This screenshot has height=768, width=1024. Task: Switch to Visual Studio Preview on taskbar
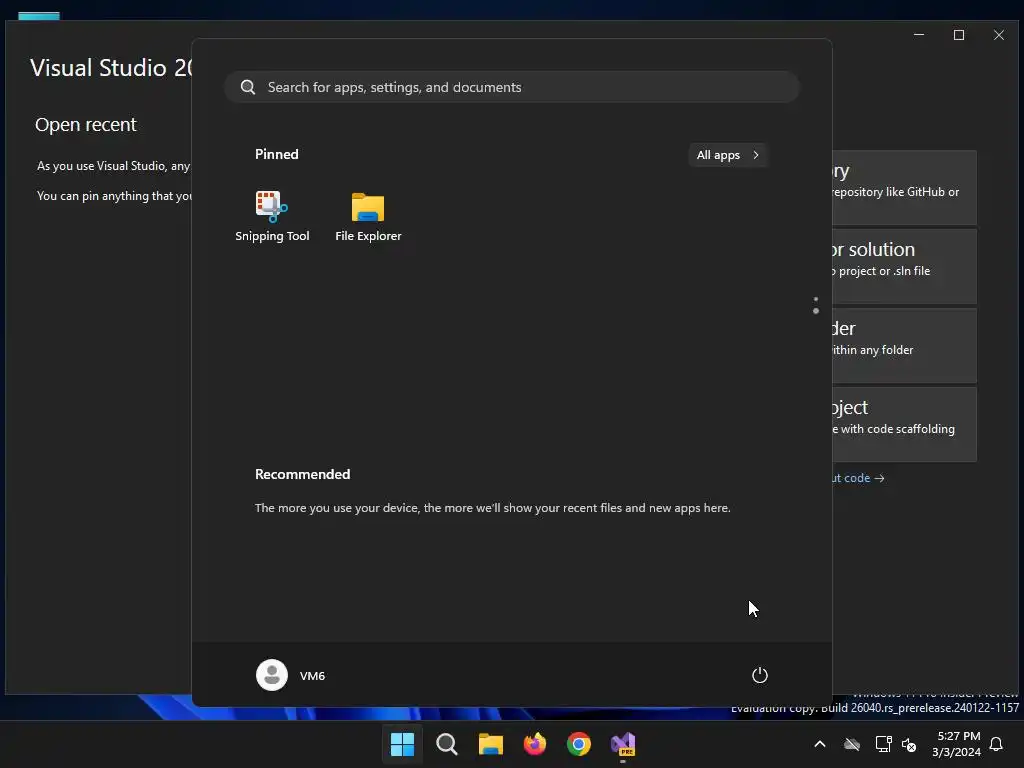623,744
